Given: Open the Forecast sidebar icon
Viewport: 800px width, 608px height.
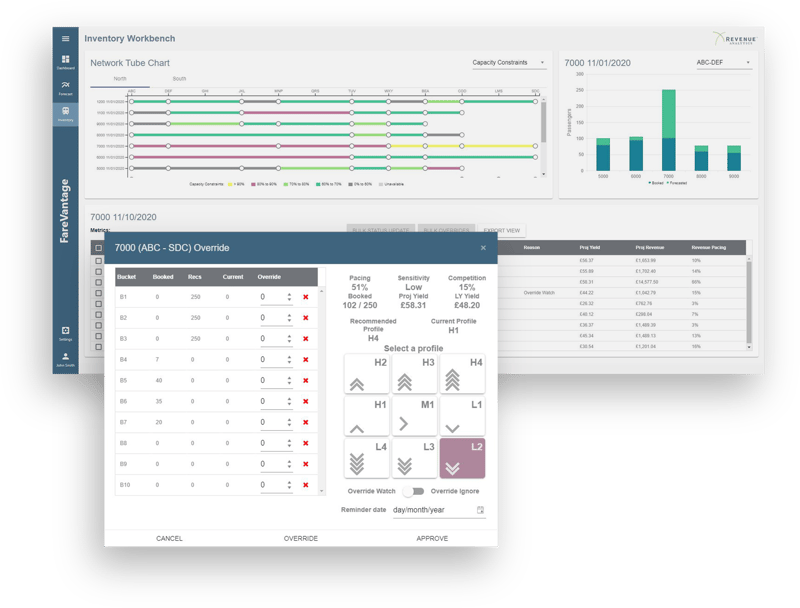Looking at the screenshot, I should (x=65, y=88).
